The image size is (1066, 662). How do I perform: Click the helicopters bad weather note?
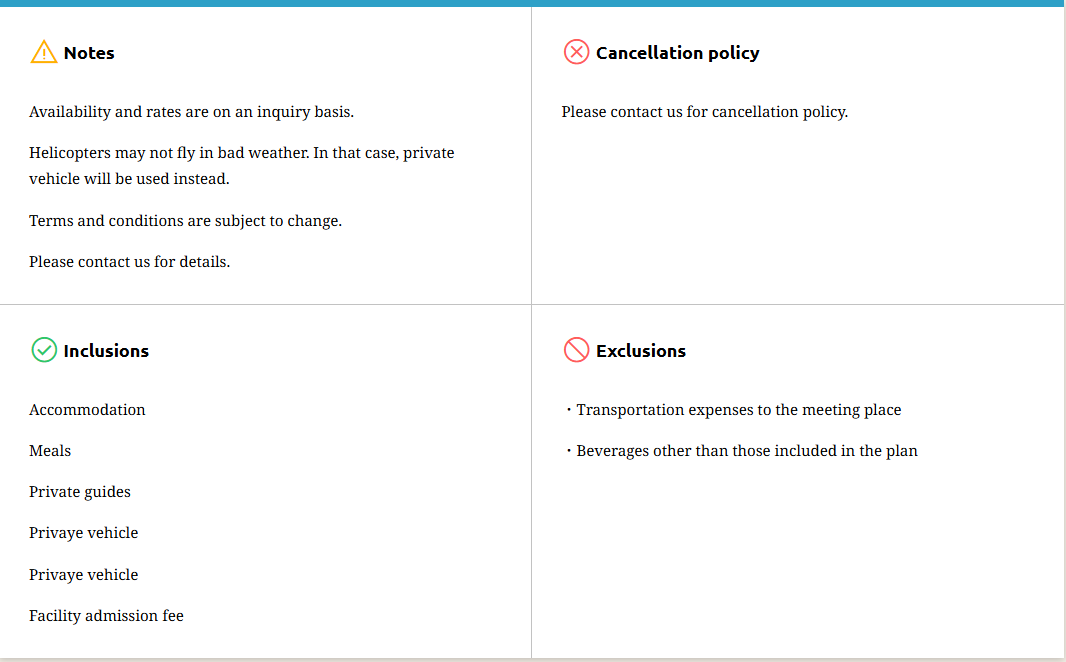(241, 166)
